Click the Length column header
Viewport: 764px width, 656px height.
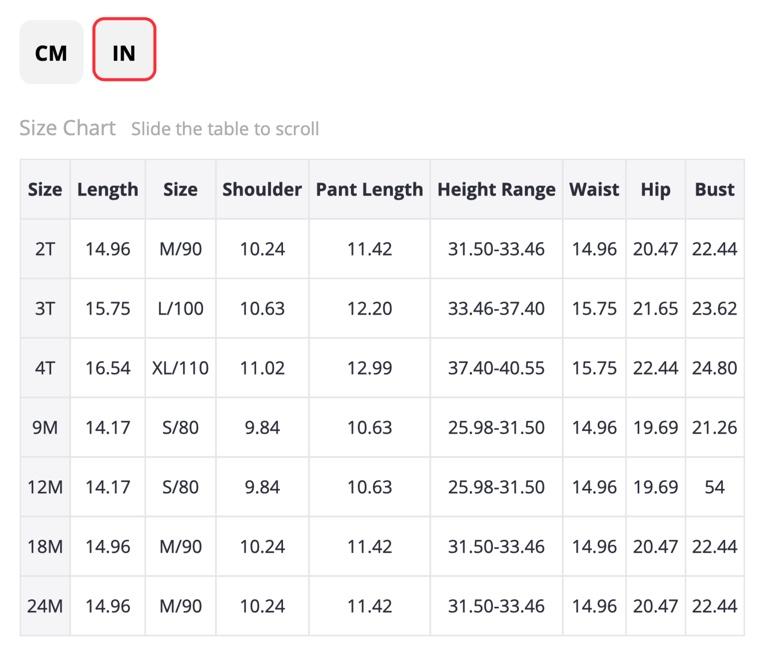click(108, 189)
